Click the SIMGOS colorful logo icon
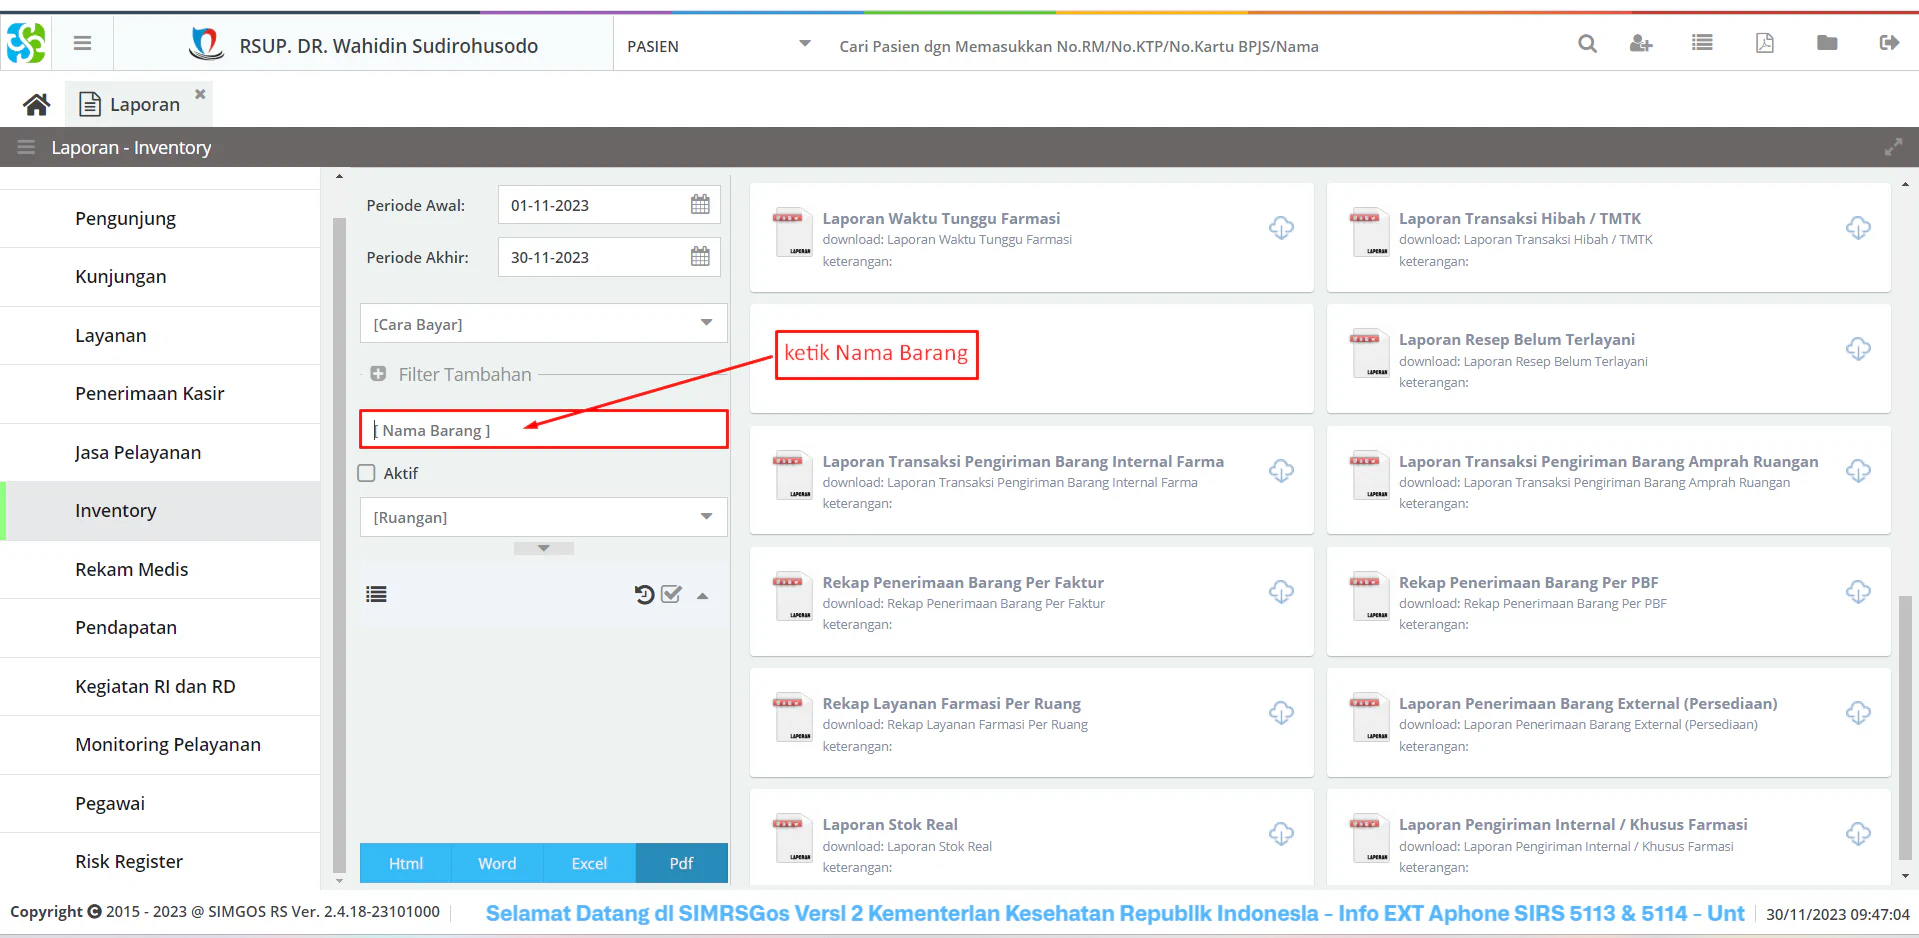This screenshot has width=1919, height=938. click(26, 43)
